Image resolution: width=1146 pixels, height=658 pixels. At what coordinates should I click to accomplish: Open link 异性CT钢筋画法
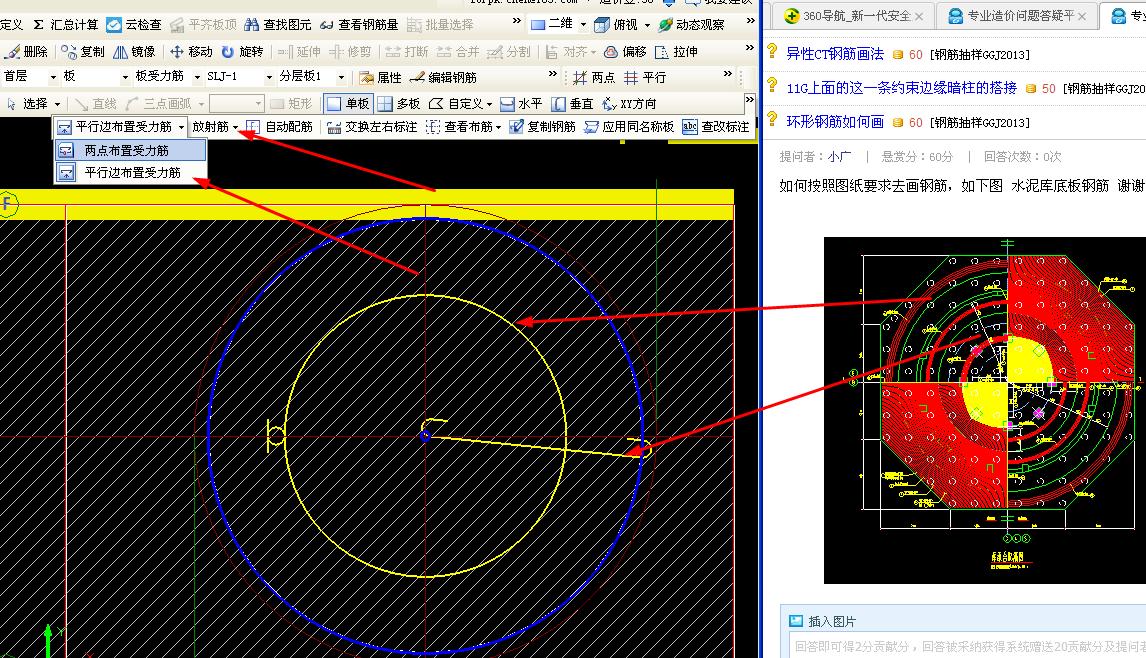point(835,54)
